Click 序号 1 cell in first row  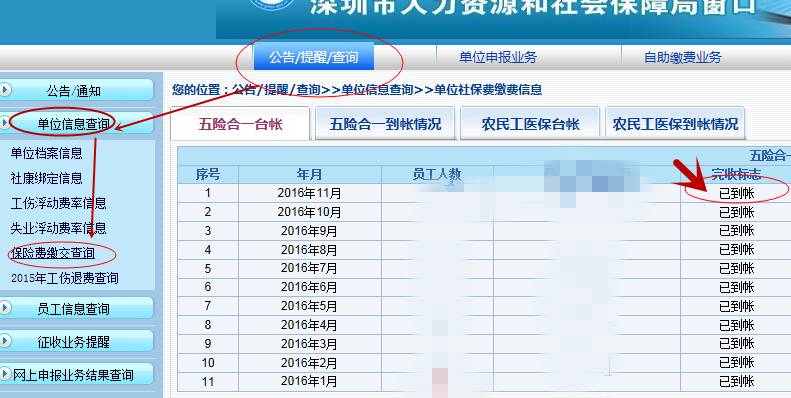(207, 193)
